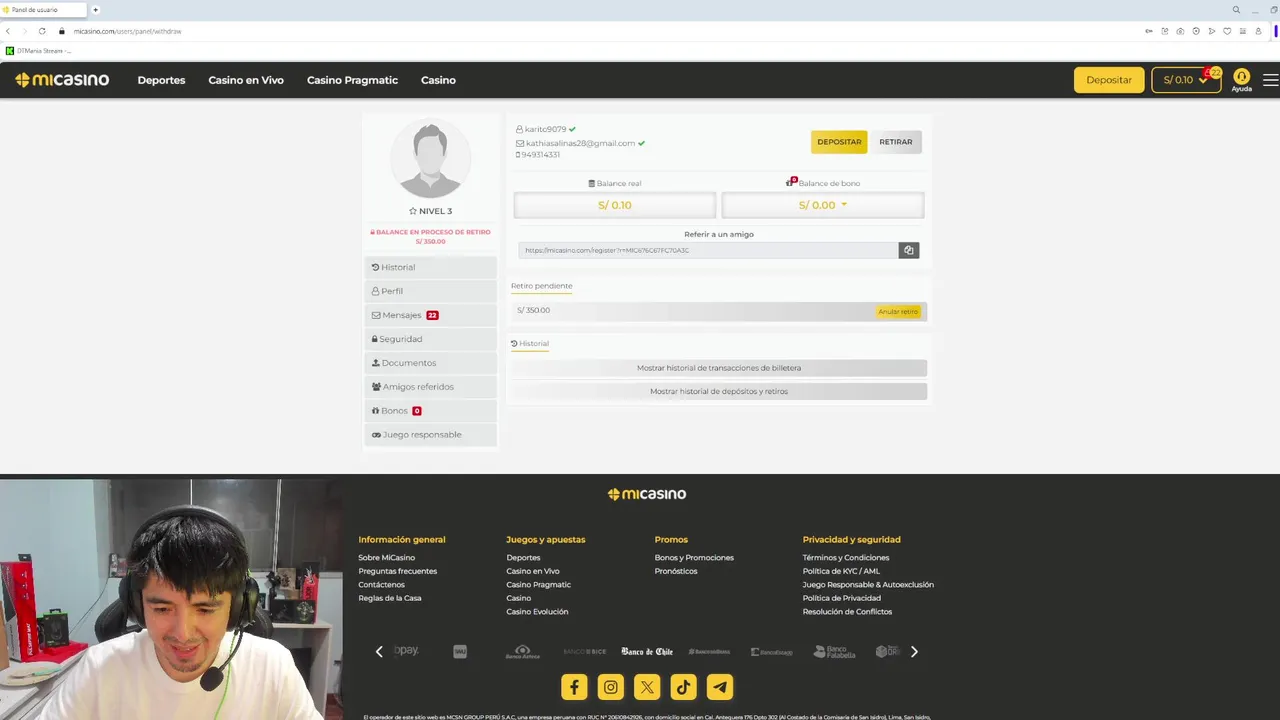The width and height of the screenshot is (1280, 720).
Task: Show next payment logos with the right arrow
Action: click(x=913, y=652)
